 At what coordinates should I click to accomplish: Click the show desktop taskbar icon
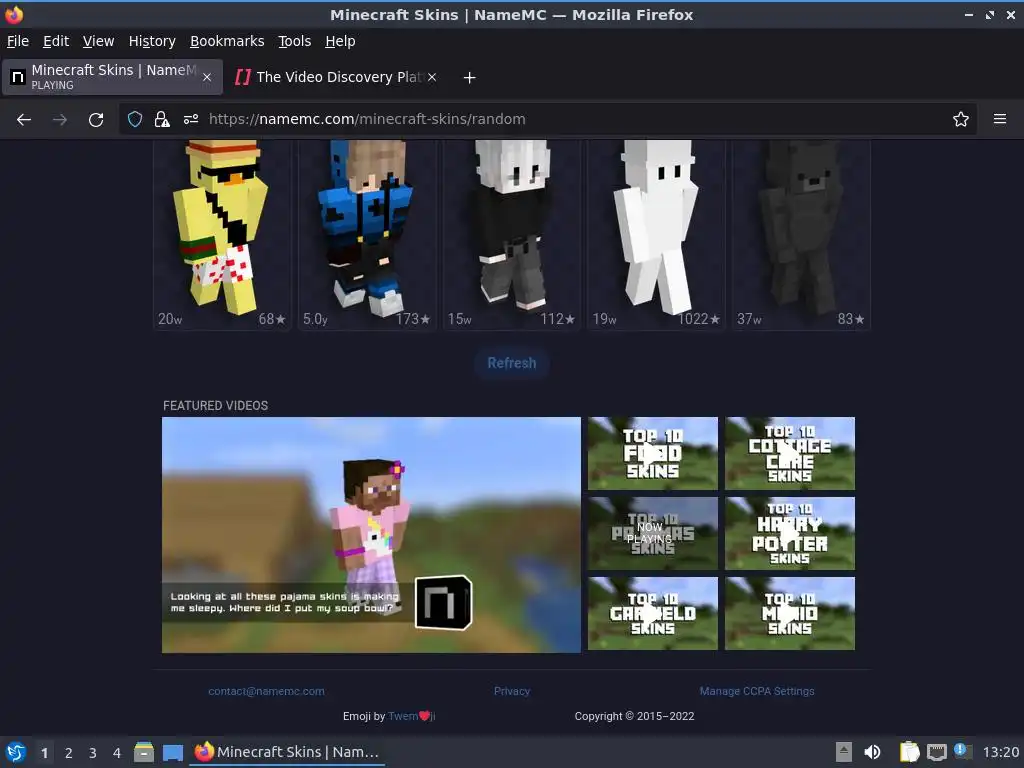click(172, 752)
